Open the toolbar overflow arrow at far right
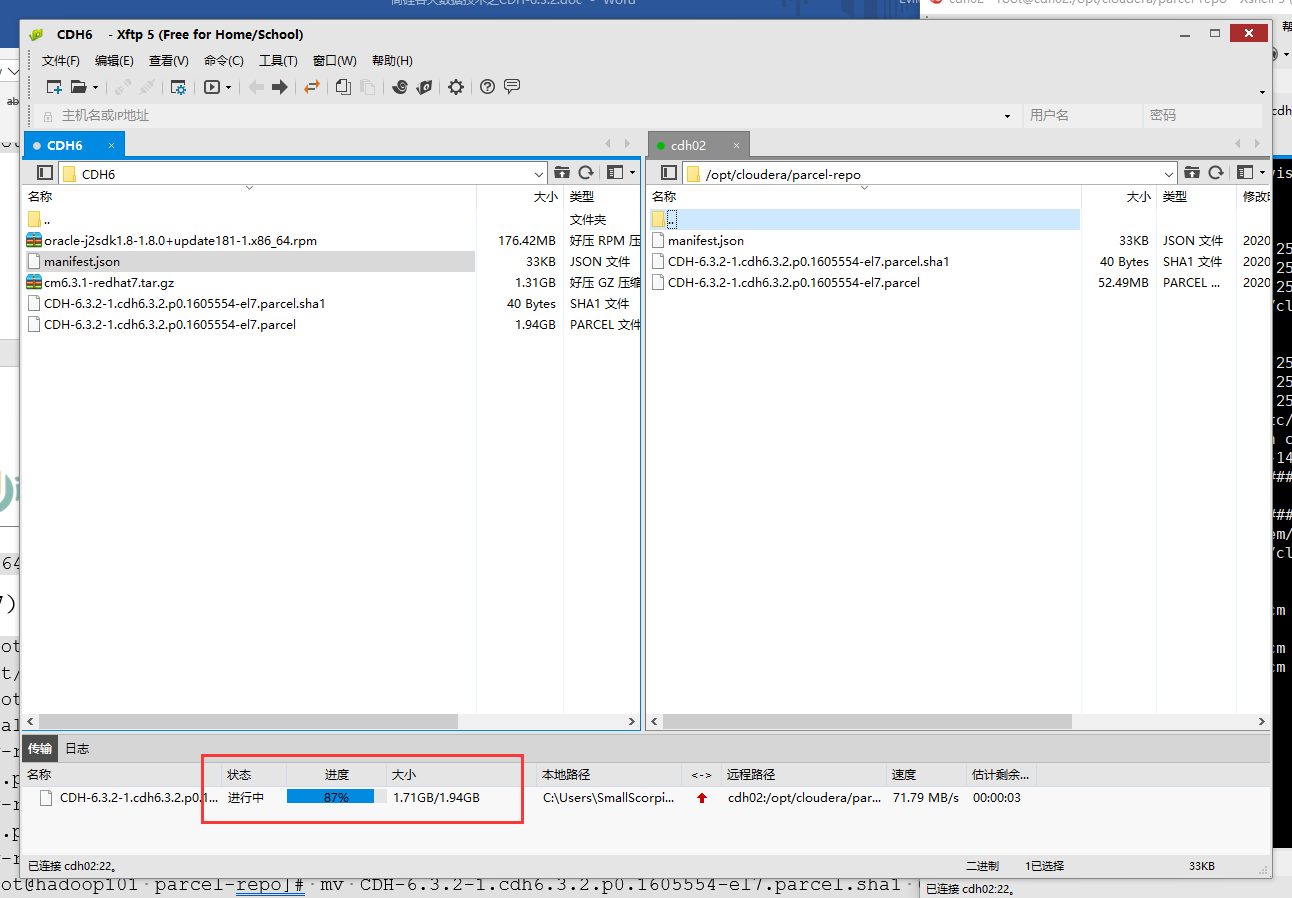 [1262, 92]
